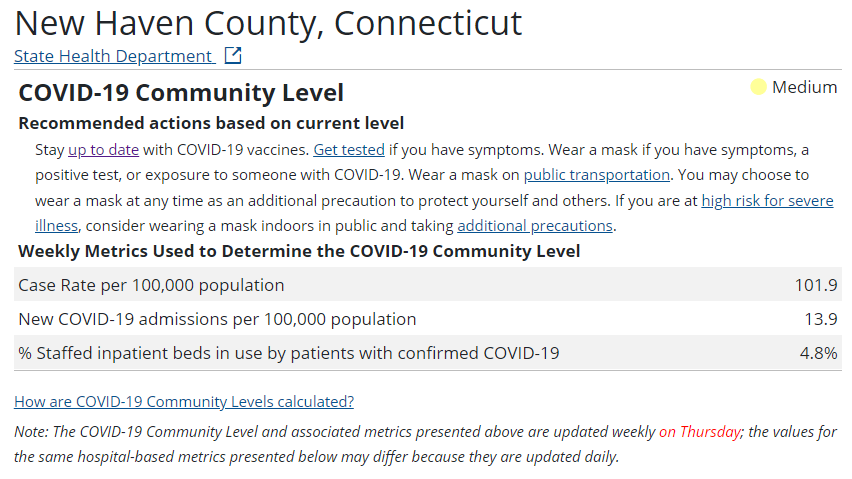Open the 'public transportation' link
Image resolution: width=852 pixels, height=479 pixels.
597,175
